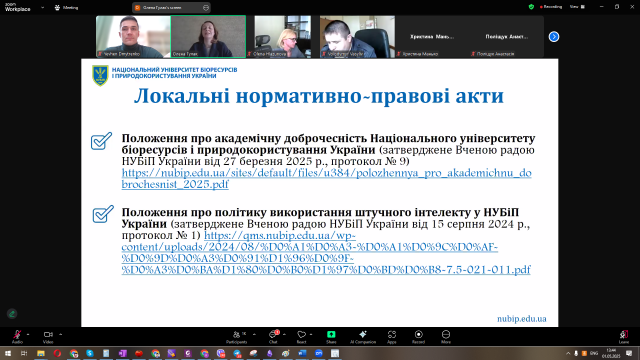Expand the Chat options arrow

pyautogui.click(x=284, y=335)
